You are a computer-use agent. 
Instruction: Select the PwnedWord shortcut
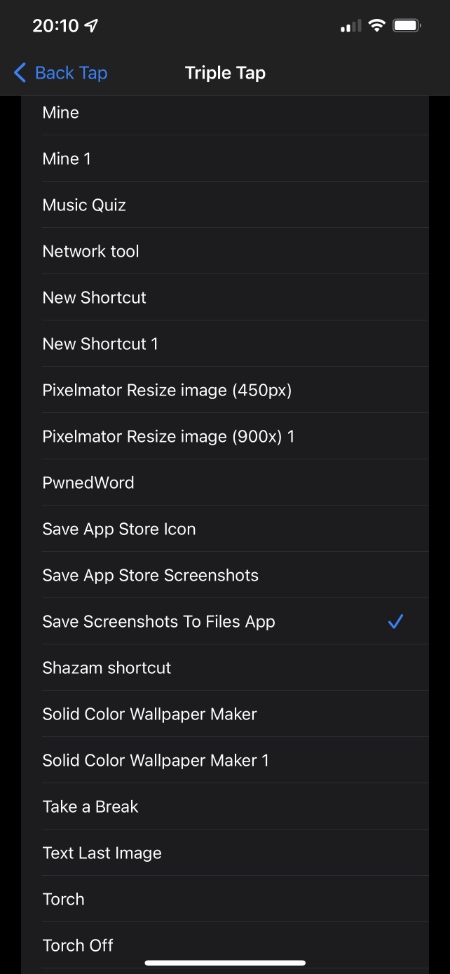pos(225,483)
